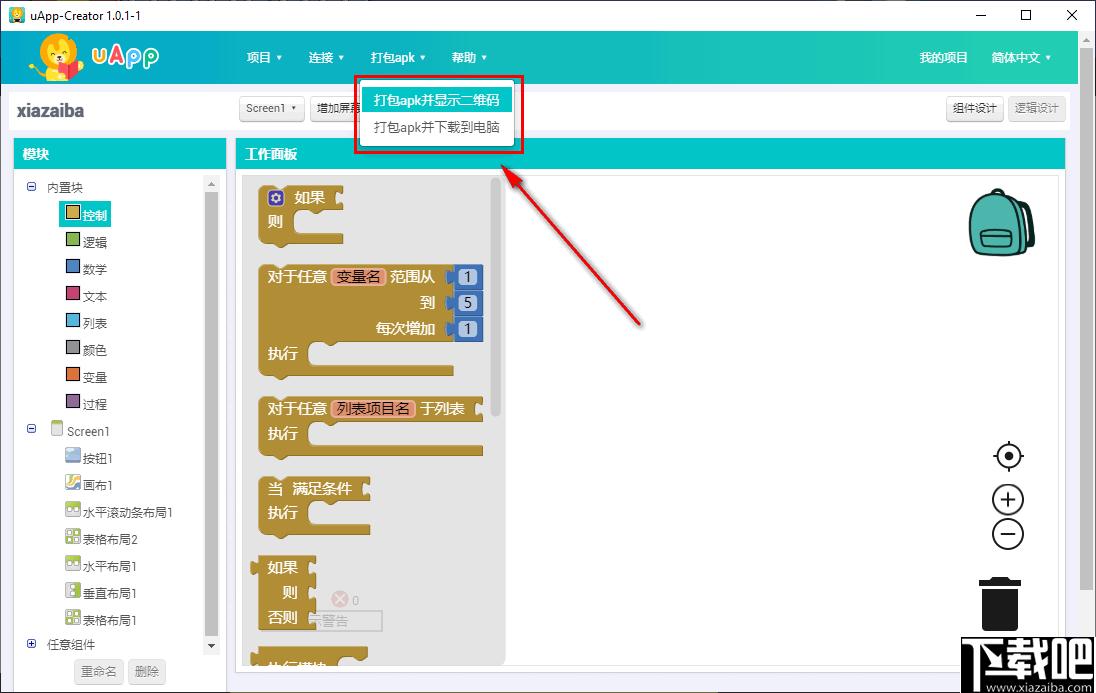
Task: Click the Screen1 tree node icon
Action: coord(57,429)
